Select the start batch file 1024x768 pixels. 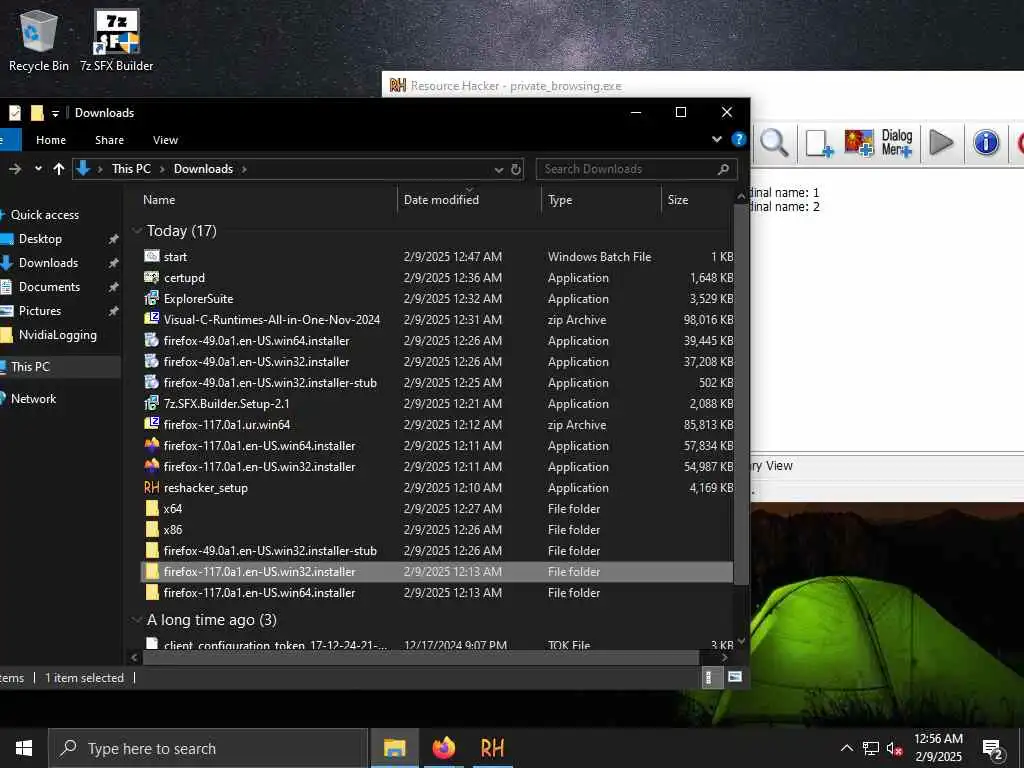pos(437,257)
